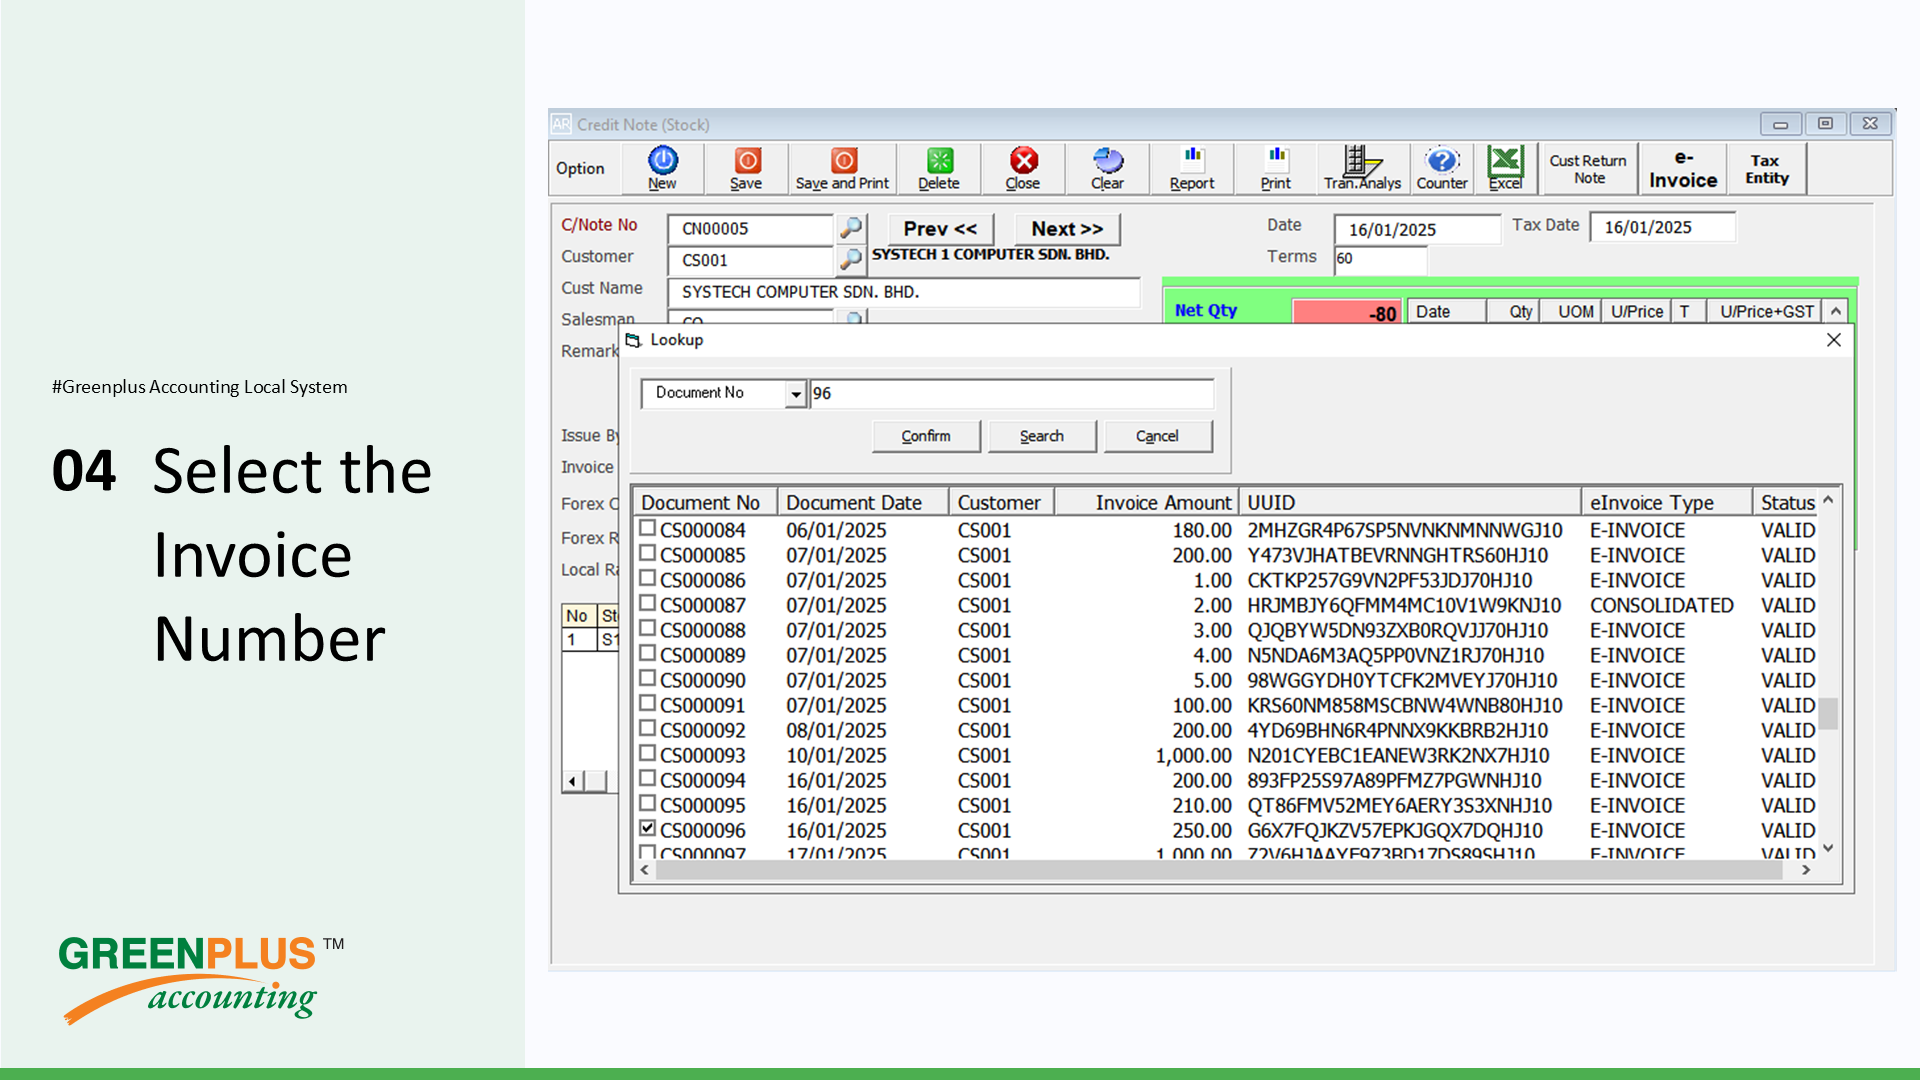The width and height of the screenshot is (1920, 1080).
Task: Click the Lookup dialog title icon
Action: (x=633, y=340)
